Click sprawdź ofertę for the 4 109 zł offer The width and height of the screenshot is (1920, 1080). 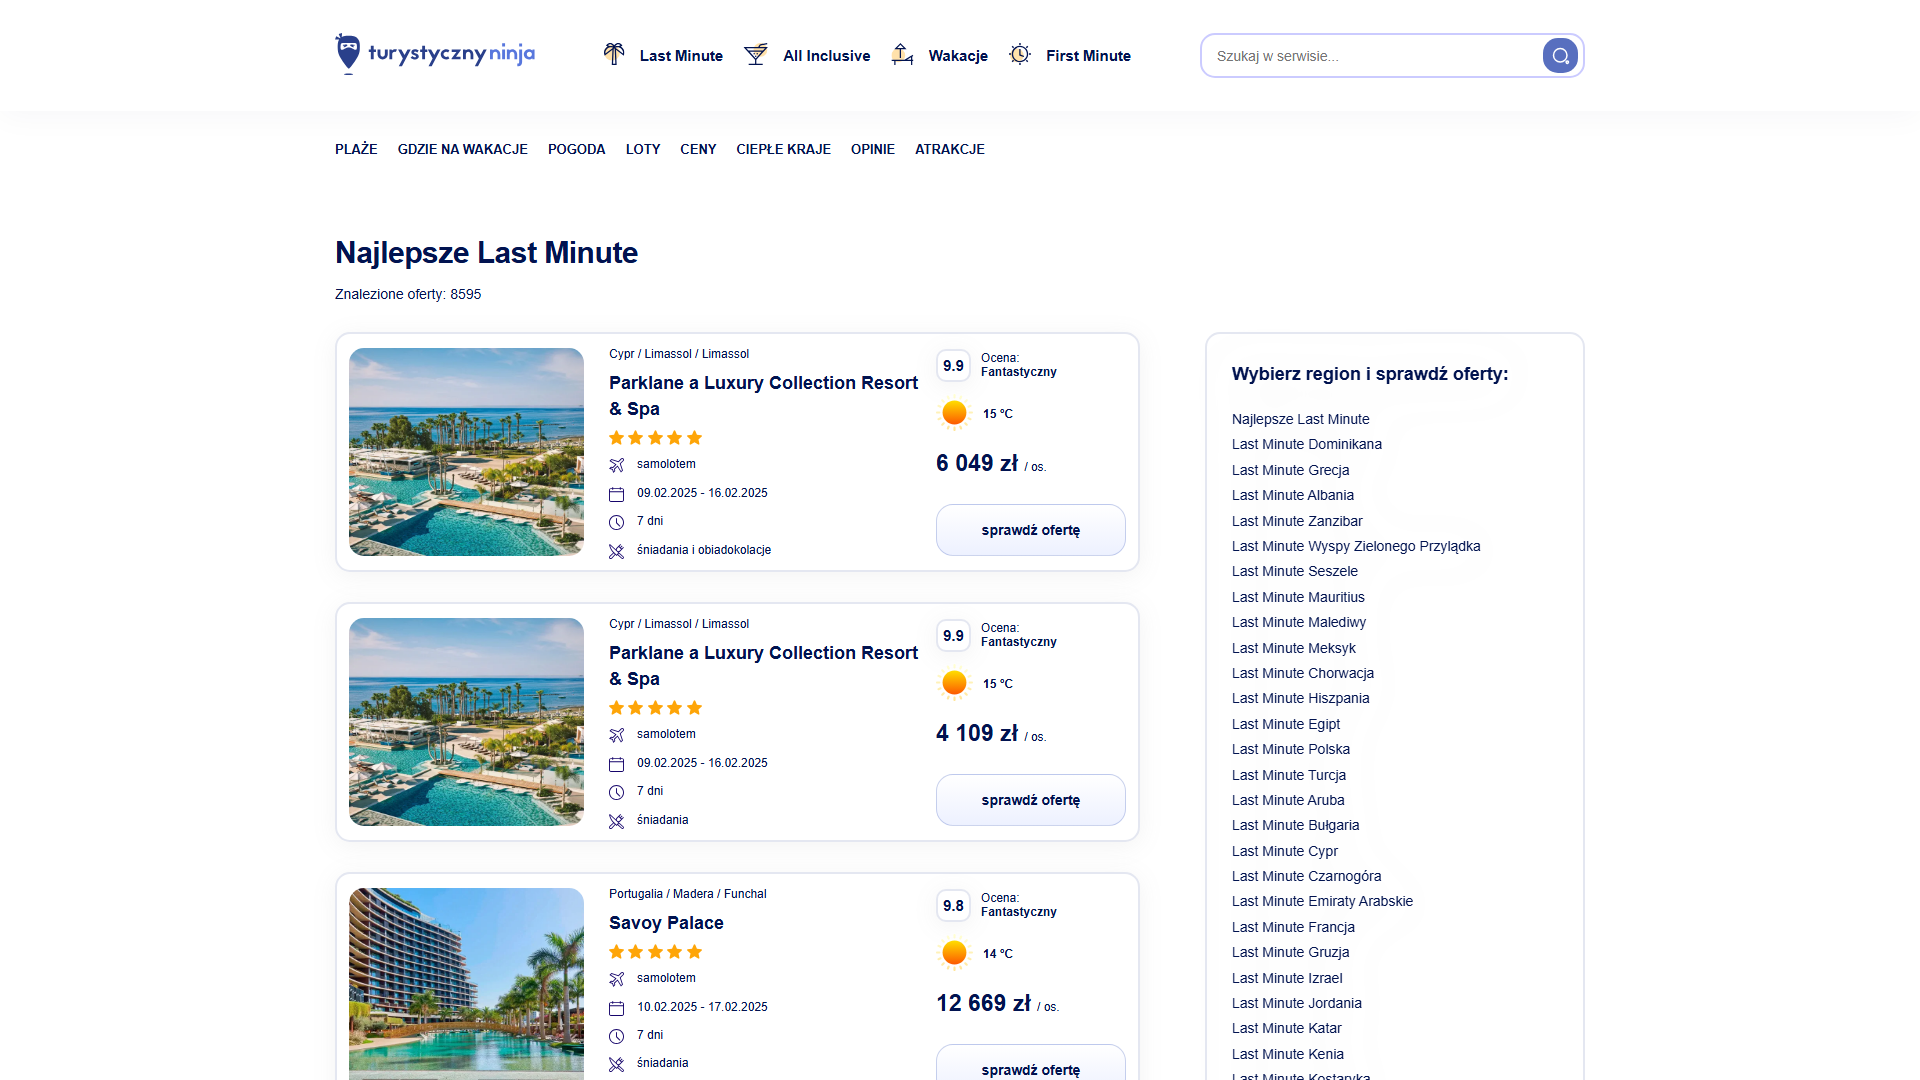[1030, 800]
